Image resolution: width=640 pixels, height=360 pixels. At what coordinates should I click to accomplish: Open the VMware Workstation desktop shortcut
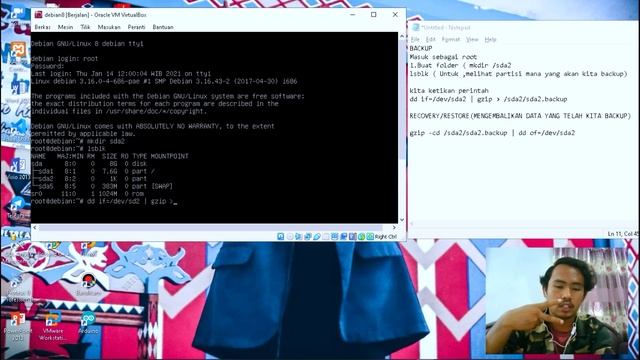53,326
